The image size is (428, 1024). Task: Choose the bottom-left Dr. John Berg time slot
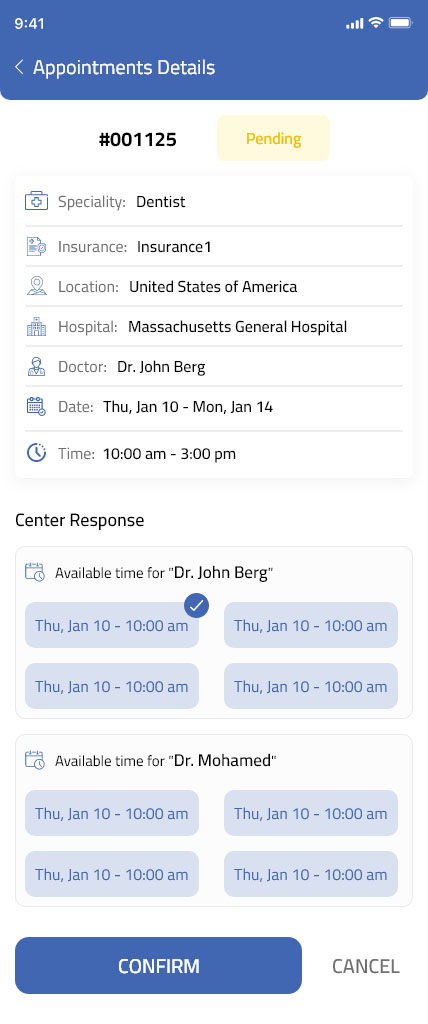112,686
